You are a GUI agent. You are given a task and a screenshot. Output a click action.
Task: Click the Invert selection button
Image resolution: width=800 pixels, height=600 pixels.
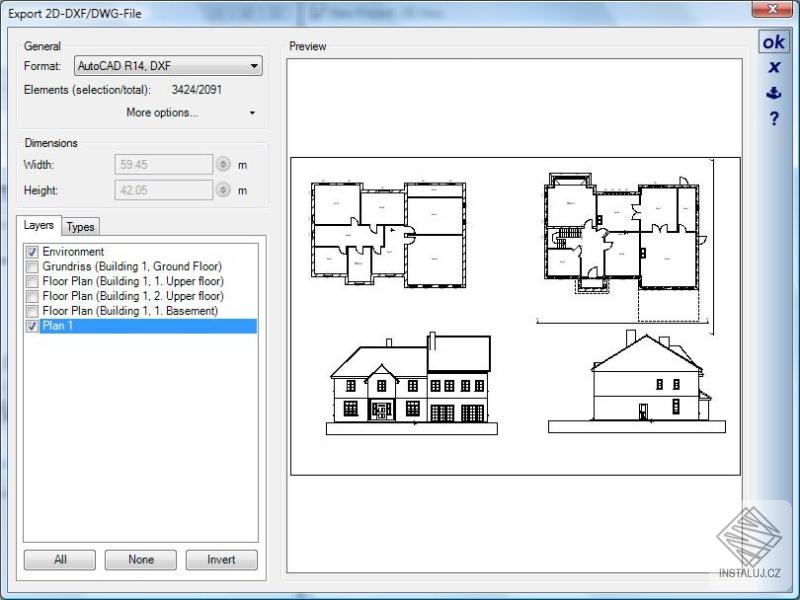coord(221,560)
